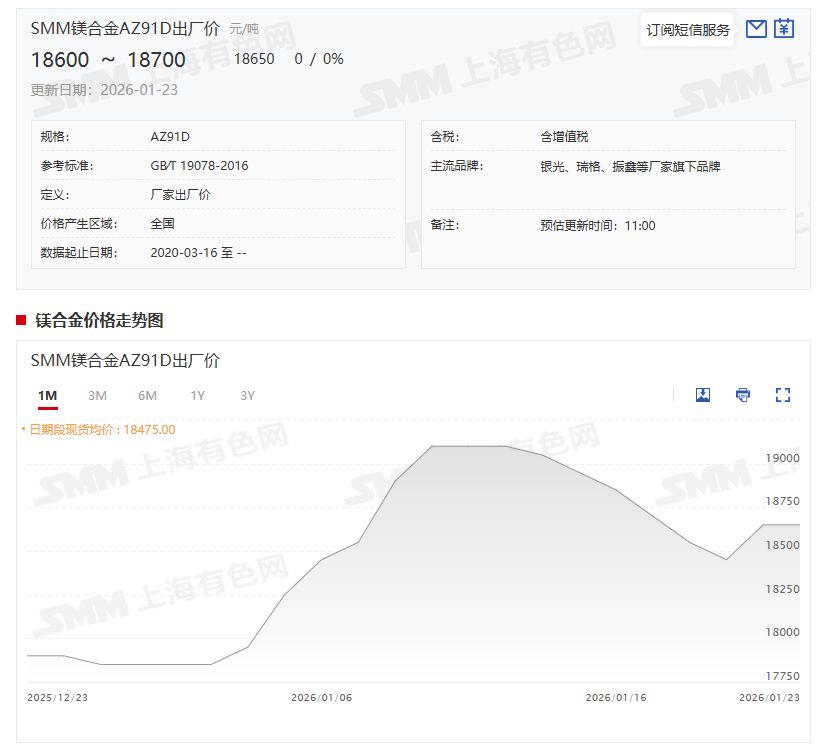Click the 数据起止日期： field label
817x748 pixels.
pyautogui.click(x=79, y=253)
